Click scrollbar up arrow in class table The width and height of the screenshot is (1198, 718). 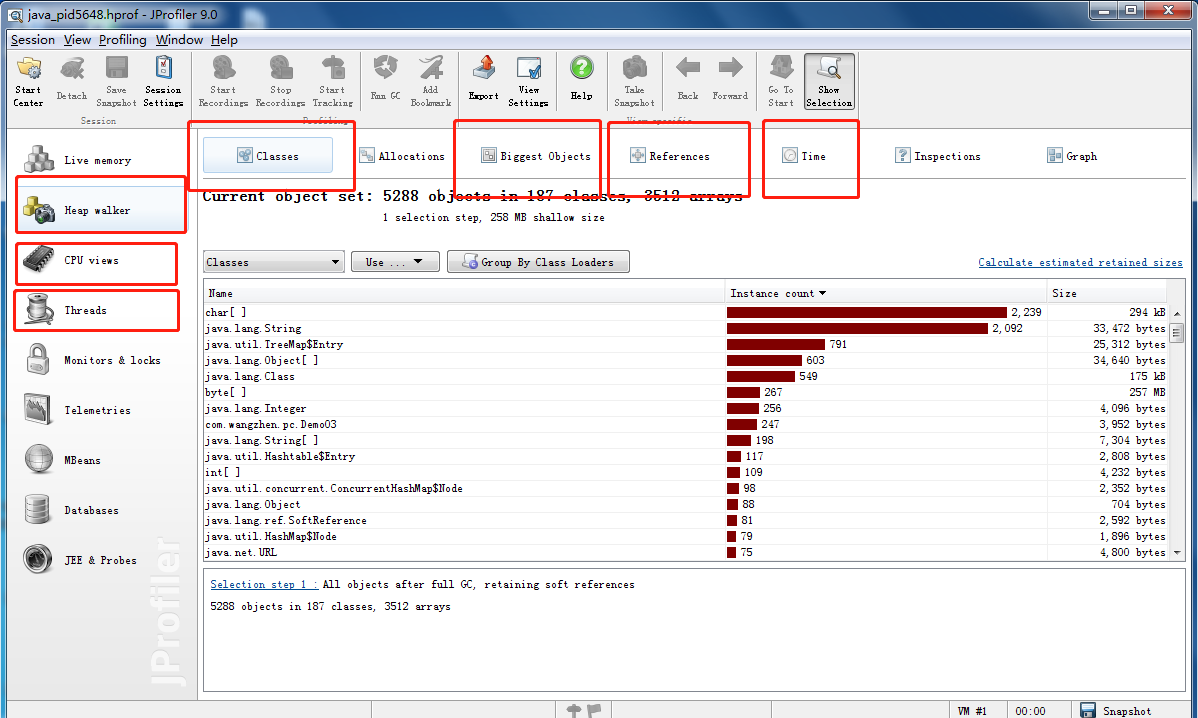point(1177,312)
